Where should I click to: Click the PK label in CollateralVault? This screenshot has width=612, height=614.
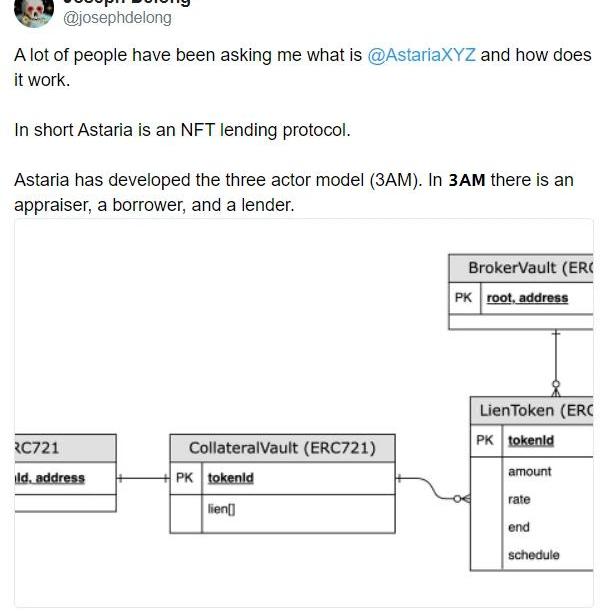pos(184,478)
